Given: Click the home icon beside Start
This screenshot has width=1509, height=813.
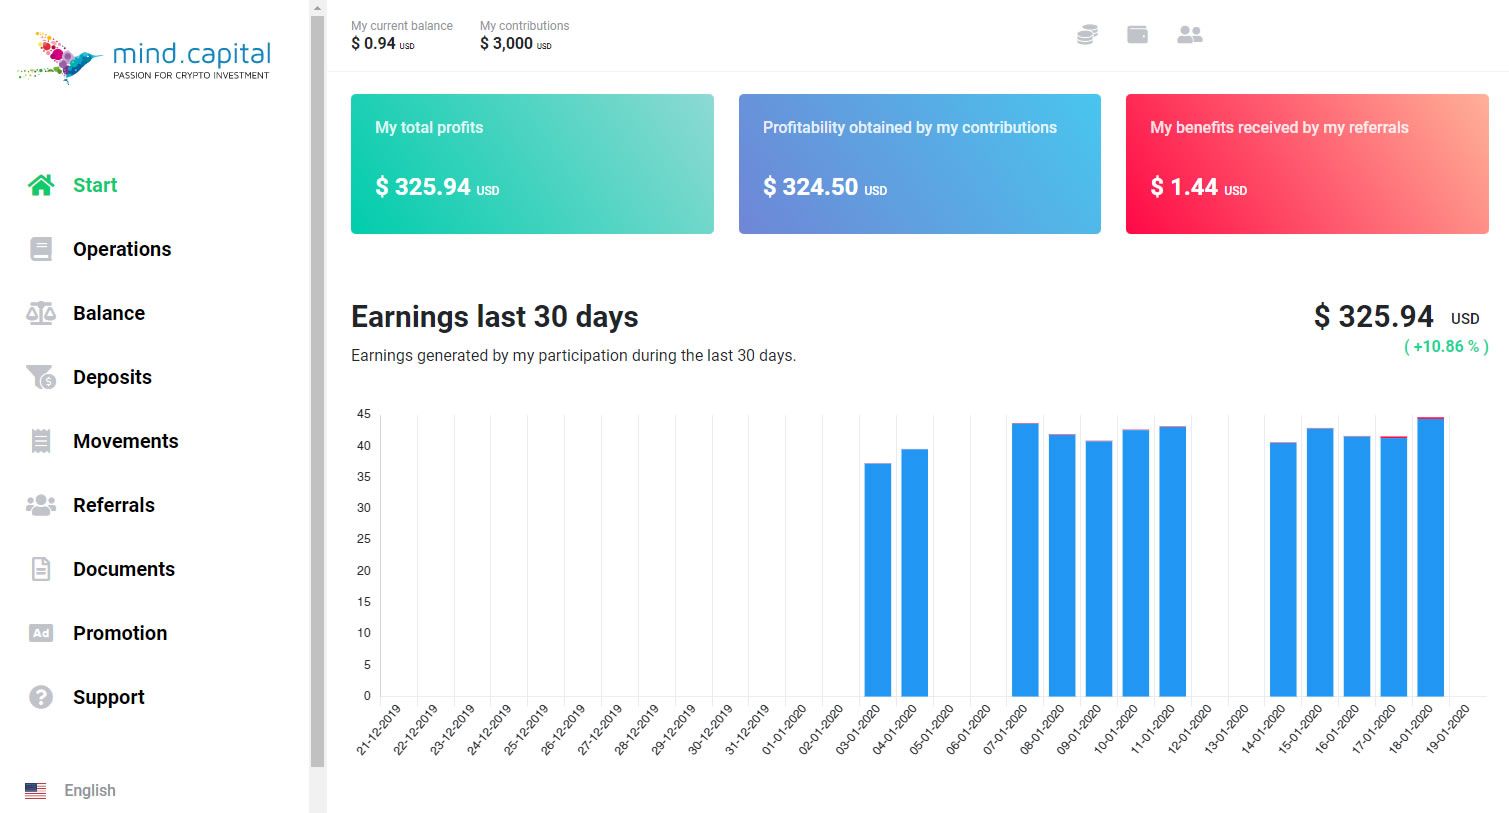Looking at the screenshot, I should click(x=41, y=185).
